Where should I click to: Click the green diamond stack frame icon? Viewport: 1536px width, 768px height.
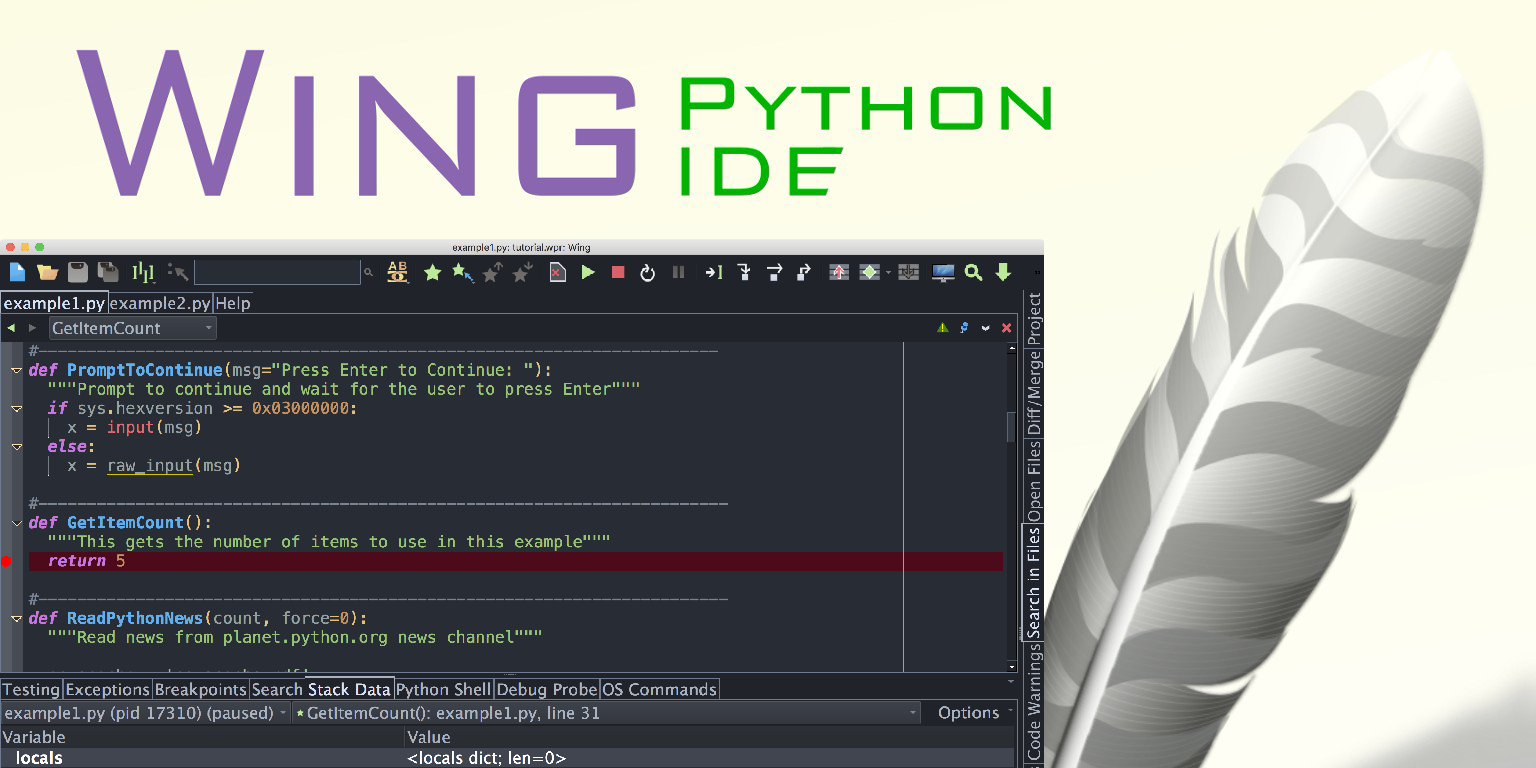tap(869, 272)
